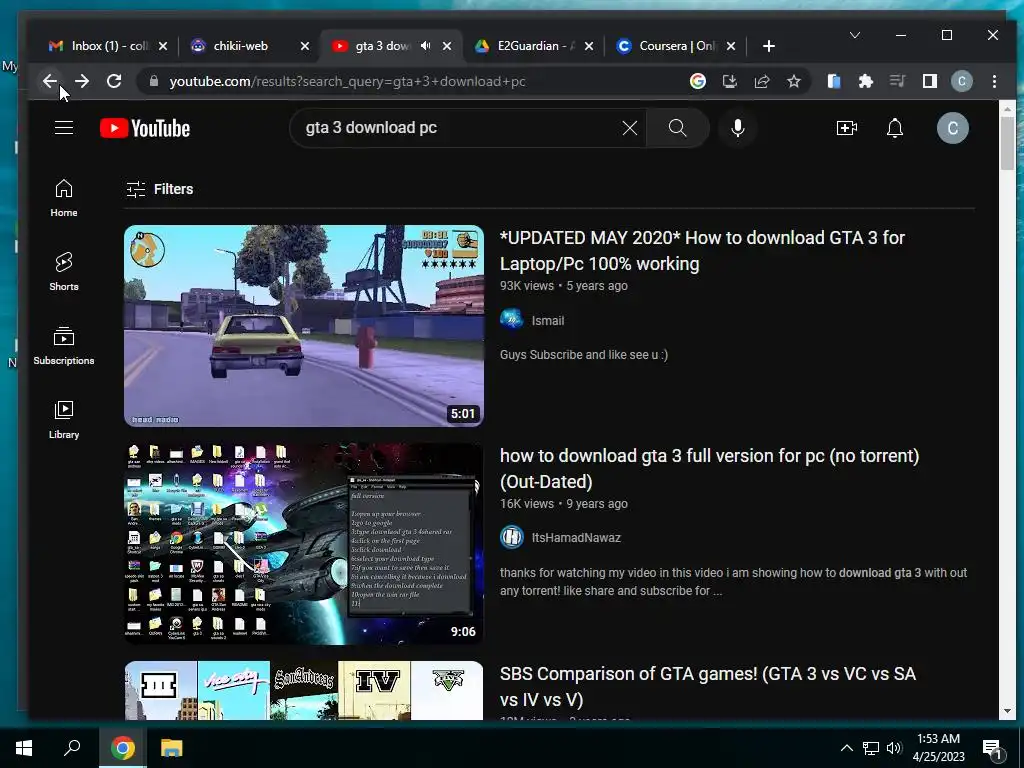Open the Filters options
Viewport: 1024px width, 768px height.
(x=160, y=189)
